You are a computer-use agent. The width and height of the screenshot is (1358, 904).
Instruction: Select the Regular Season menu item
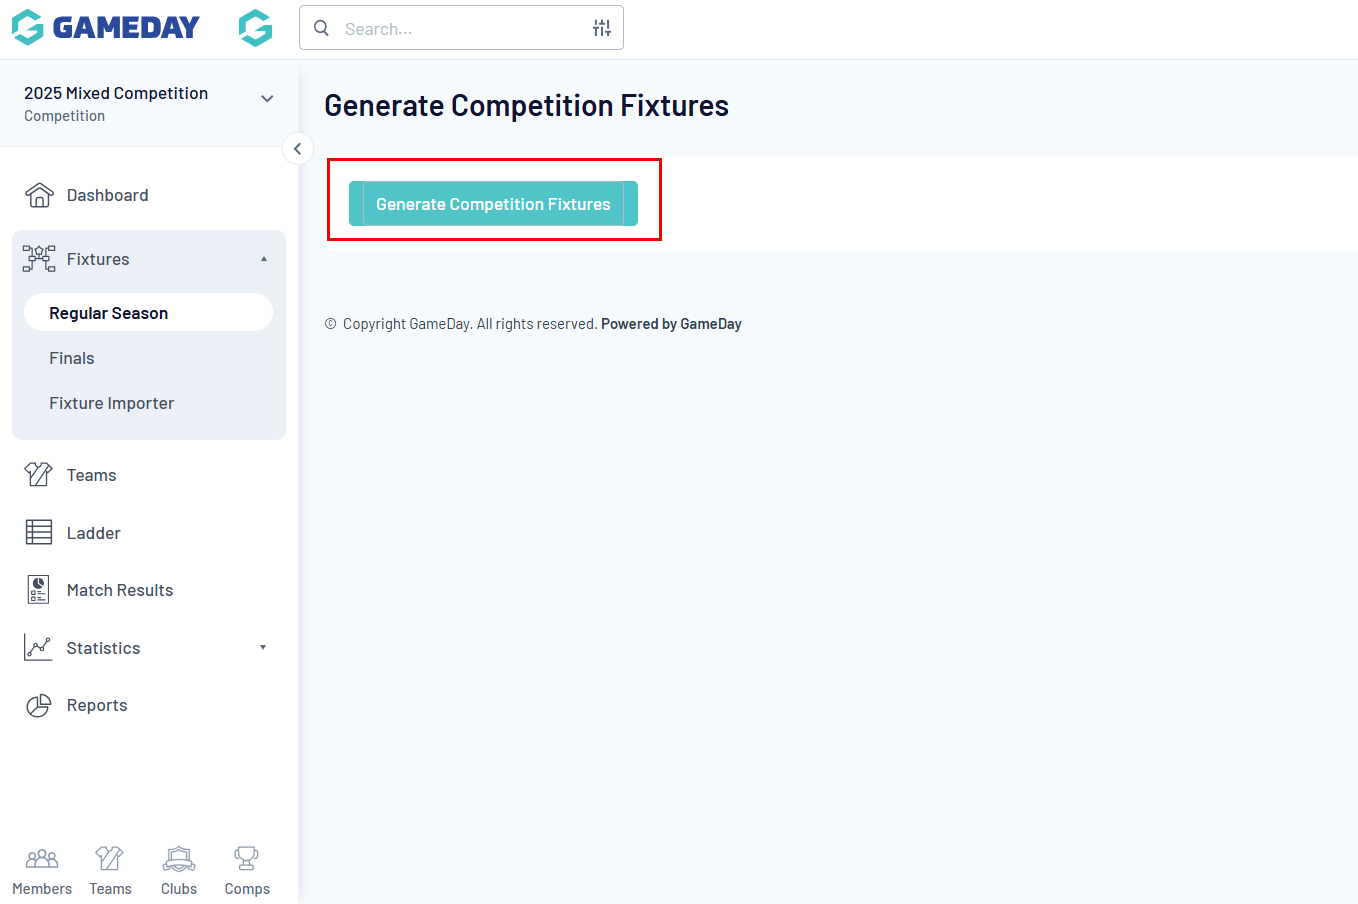click(109, 313)
